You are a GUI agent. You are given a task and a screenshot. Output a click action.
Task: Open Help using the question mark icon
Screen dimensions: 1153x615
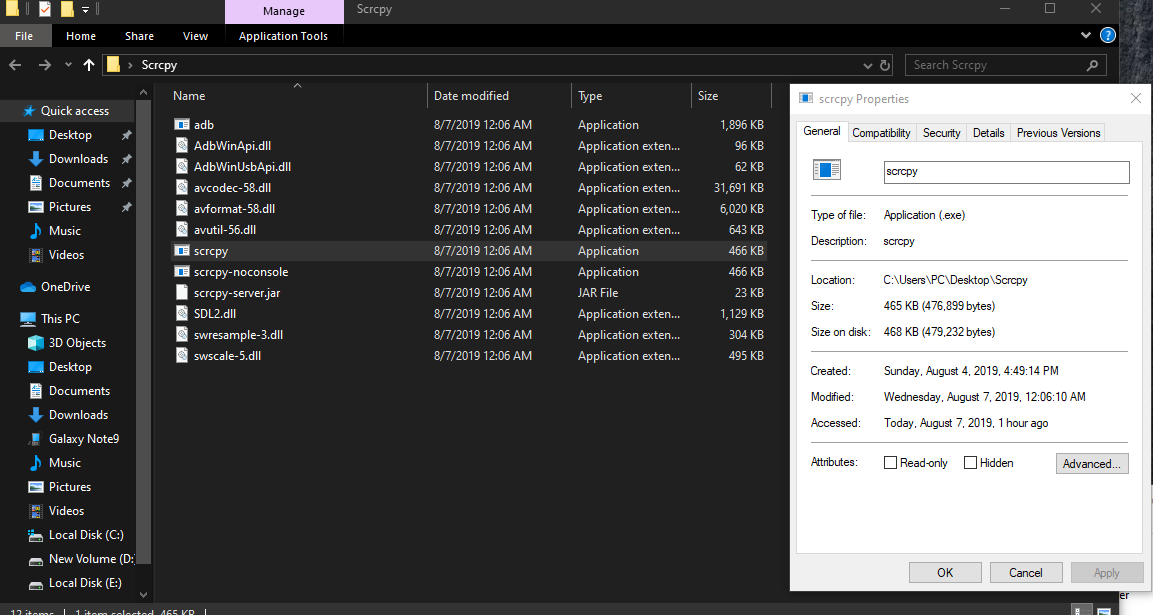coord(1108,35)
